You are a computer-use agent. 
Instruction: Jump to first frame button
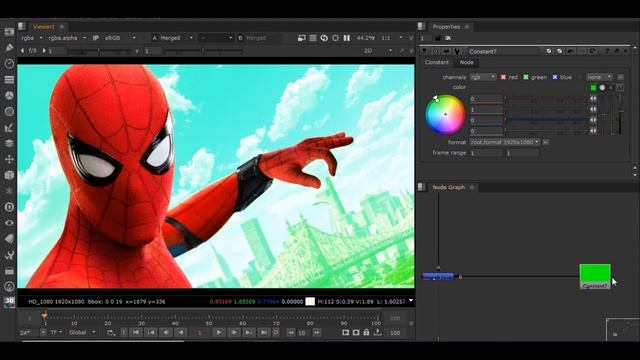point(136,333)
